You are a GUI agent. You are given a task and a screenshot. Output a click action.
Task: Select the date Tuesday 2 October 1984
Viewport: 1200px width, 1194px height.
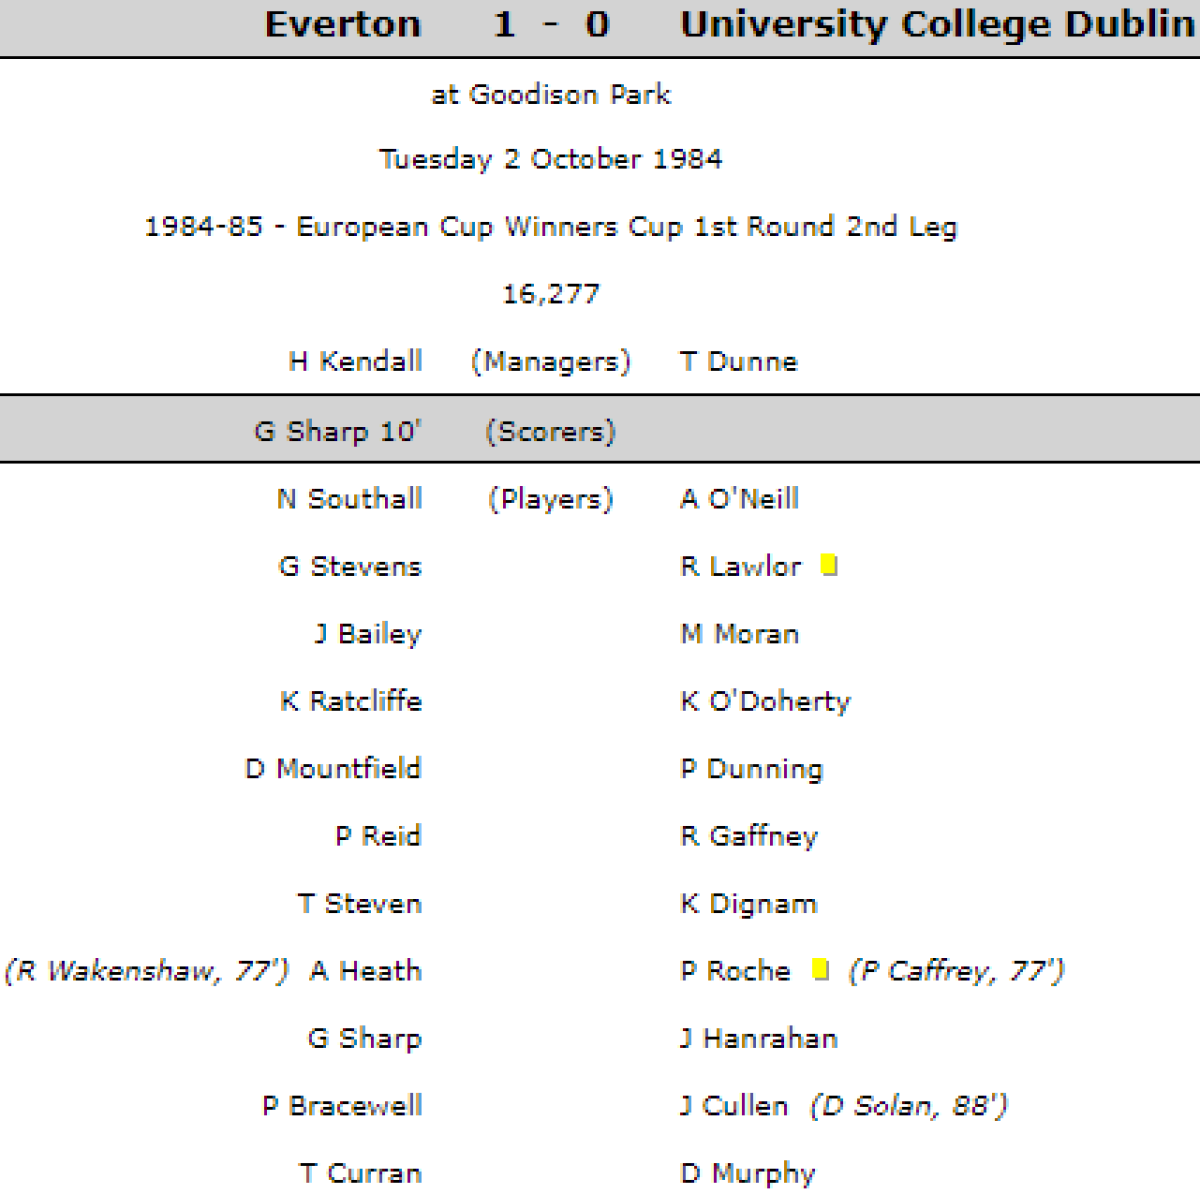click(x=550, y=159)
